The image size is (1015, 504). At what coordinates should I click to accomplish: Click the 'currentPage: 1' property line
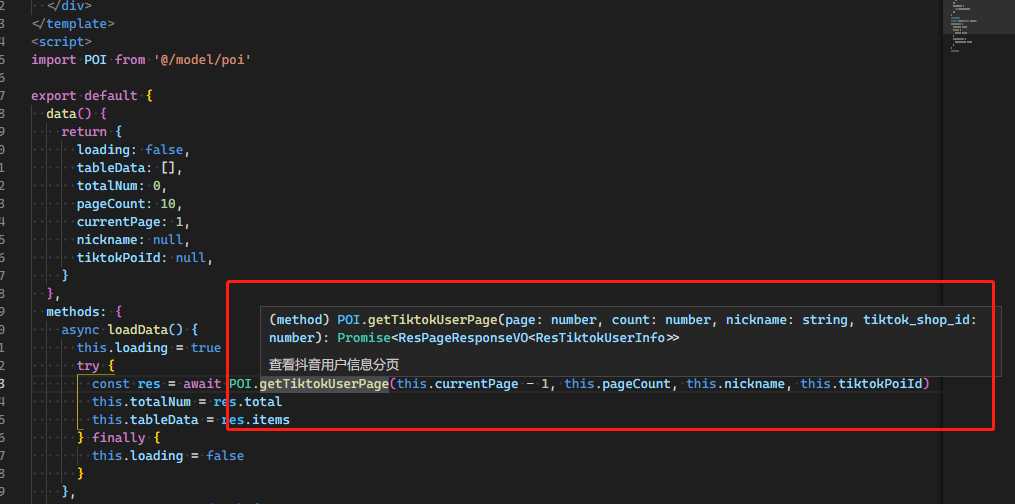(134, 222)
